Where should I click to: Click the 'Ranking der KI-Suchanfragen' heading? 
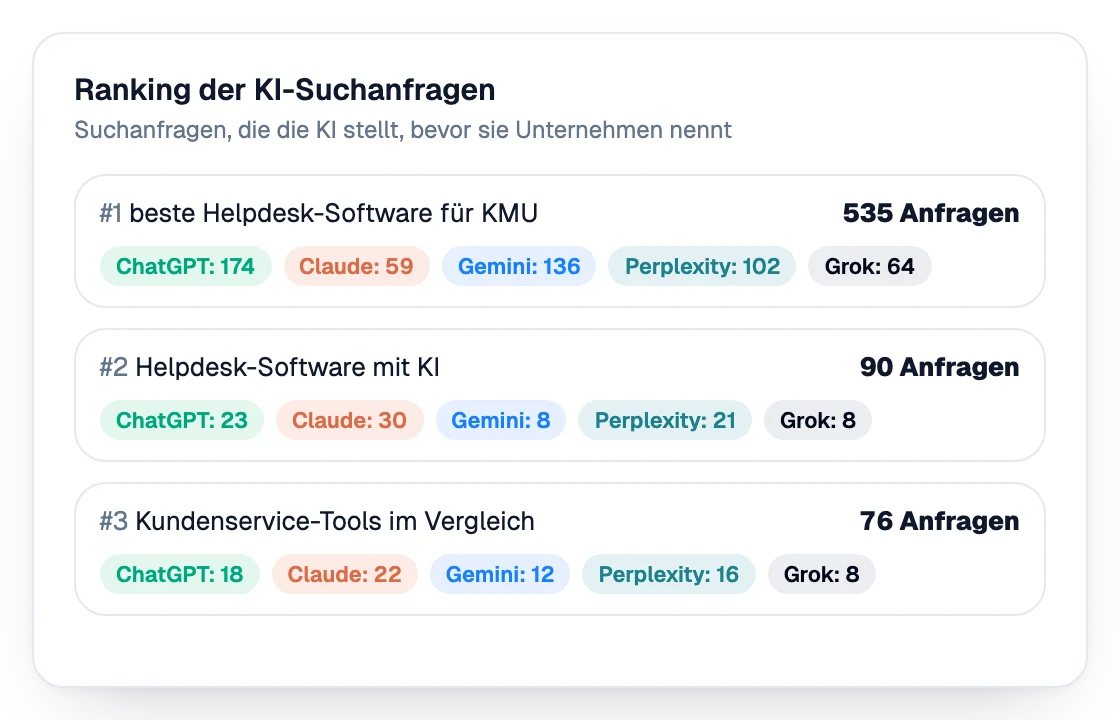click(x=284, y=90)
